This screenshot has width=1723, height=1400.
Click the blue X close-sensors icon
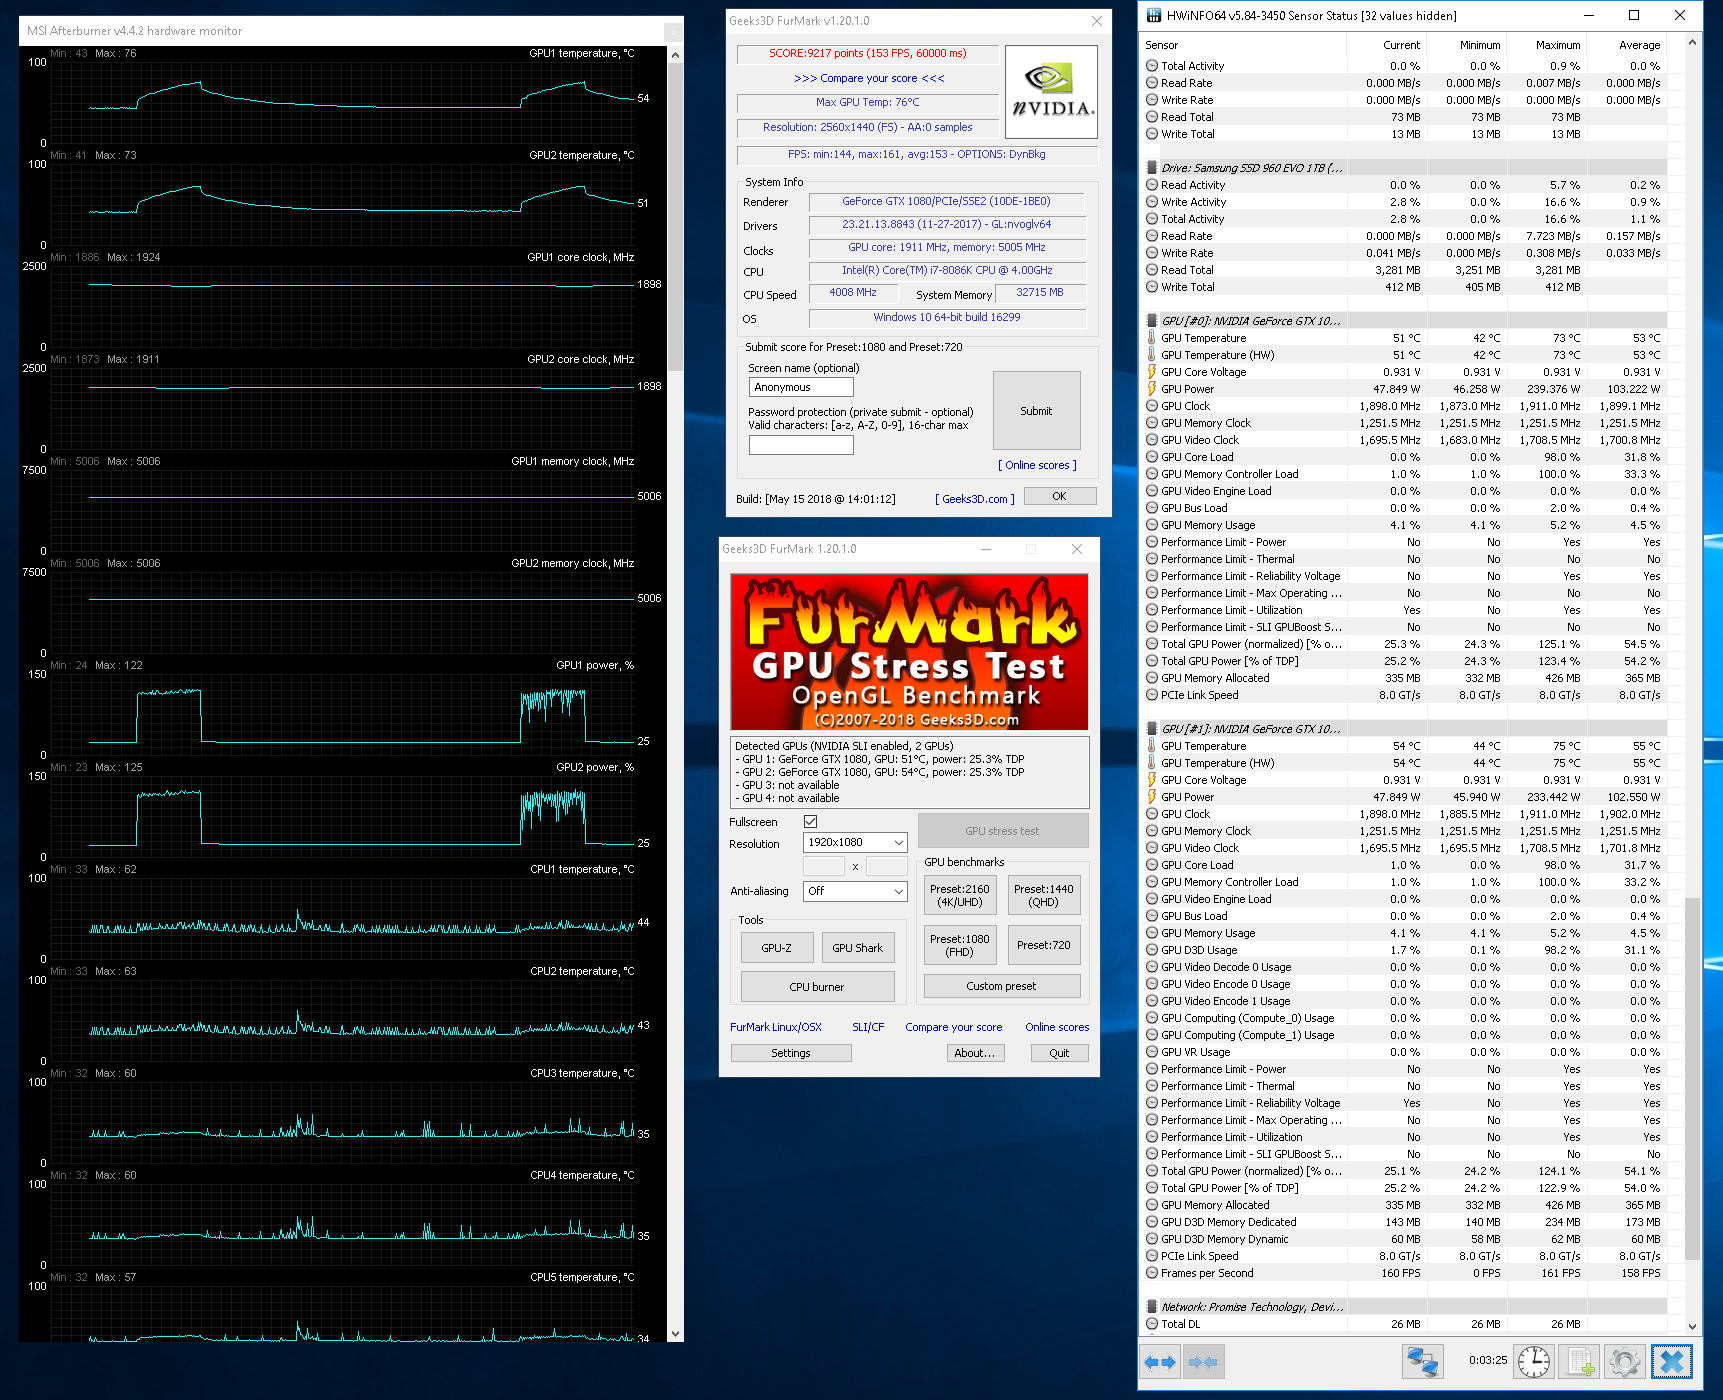tap(1672, 1361)
